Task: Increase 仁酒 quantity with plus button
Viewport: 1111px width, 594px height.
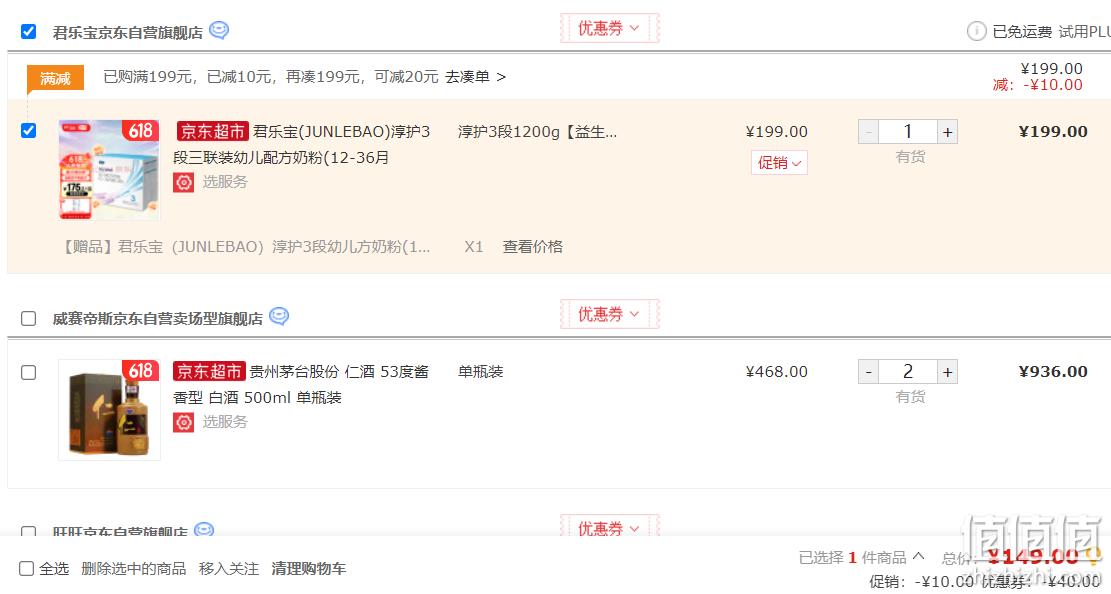Action: pyautogui.click(x=947, y=372)
